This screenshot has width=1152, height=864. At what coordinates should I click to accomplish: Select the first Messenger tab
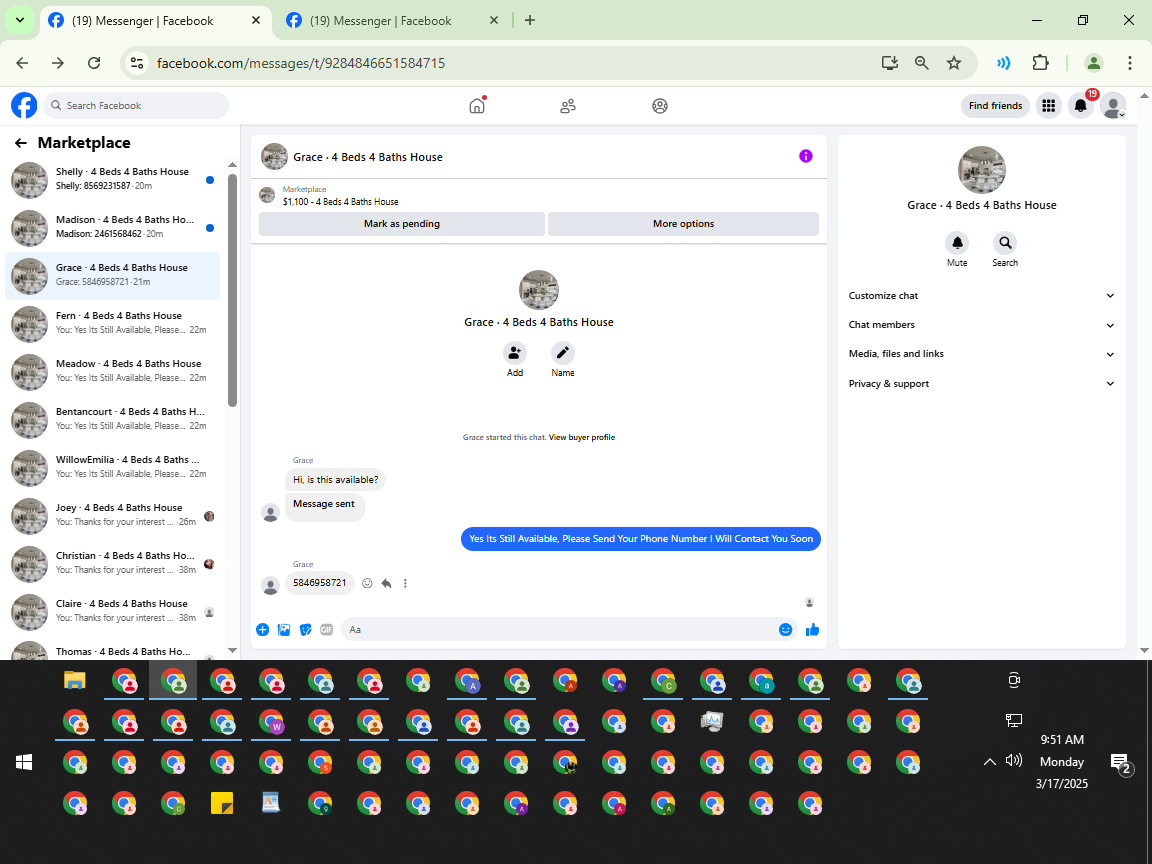pos(155,21)
